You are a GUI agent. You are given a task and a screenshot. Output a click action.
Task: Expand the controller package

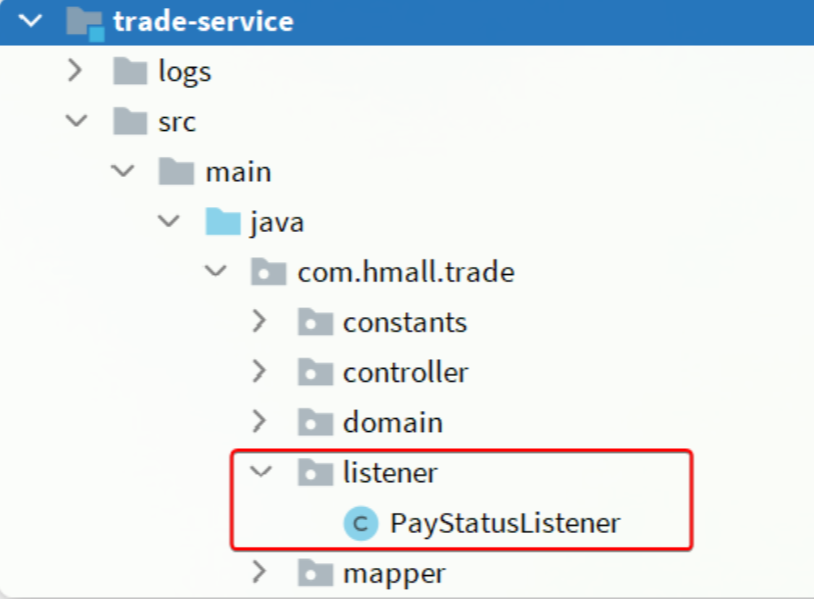[259, 372]
